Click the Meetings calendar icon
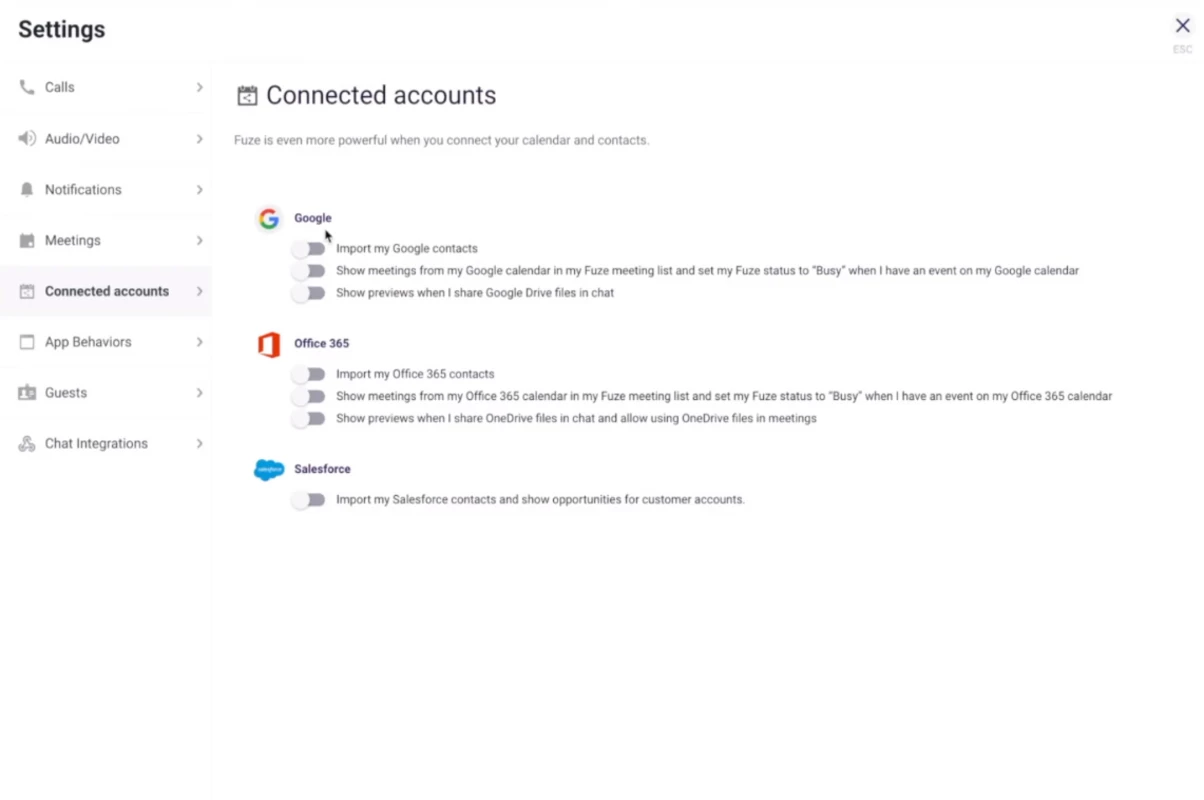This screenshot has height=800, width=1204. pyautogui.click(x=27, y=240)
